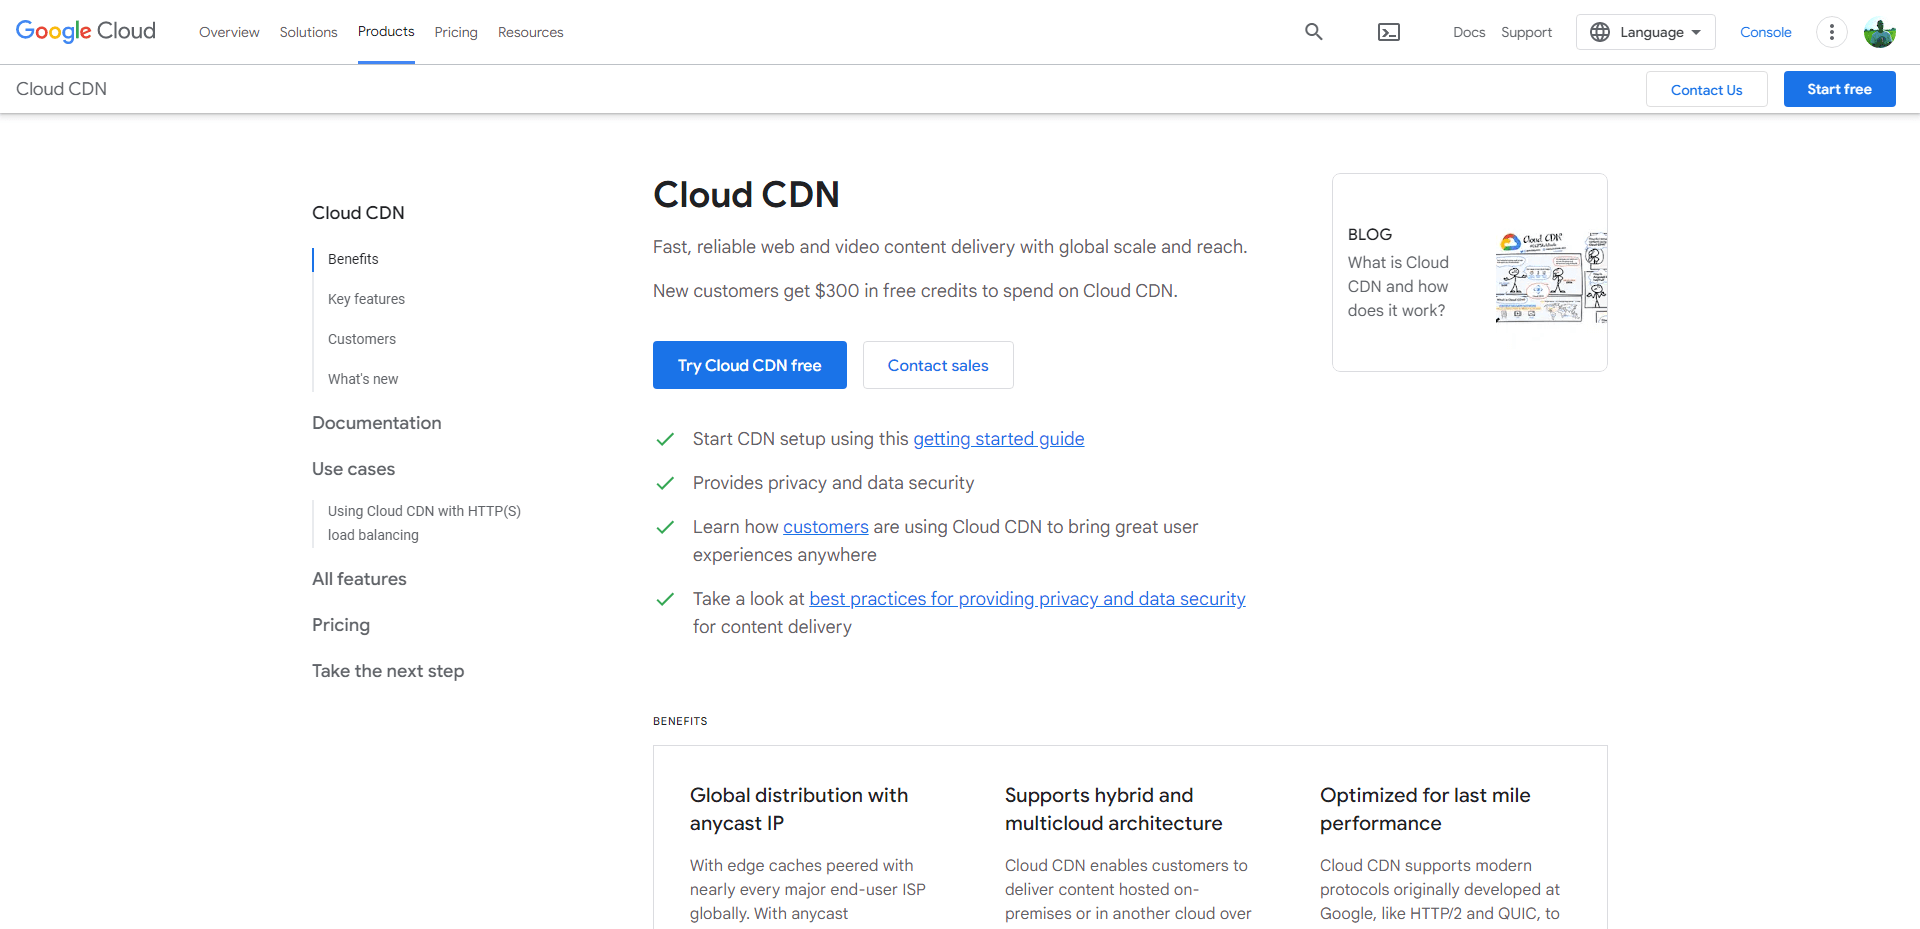Click the sidebar Cloud CDN heading

(x=358, y=213)
